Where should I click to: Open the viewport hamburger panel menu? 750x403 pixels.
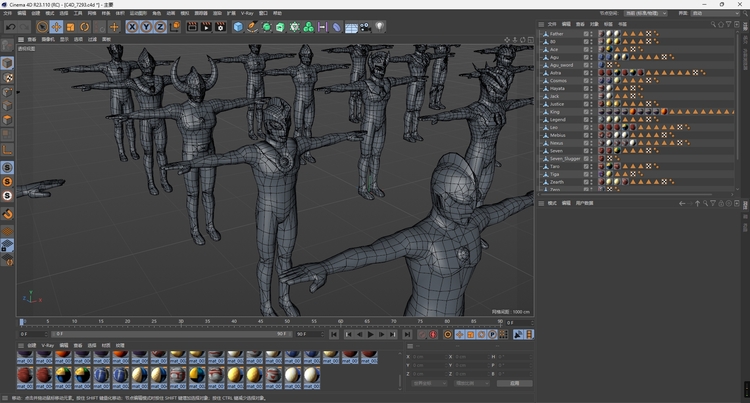click(x=21, y=39)
